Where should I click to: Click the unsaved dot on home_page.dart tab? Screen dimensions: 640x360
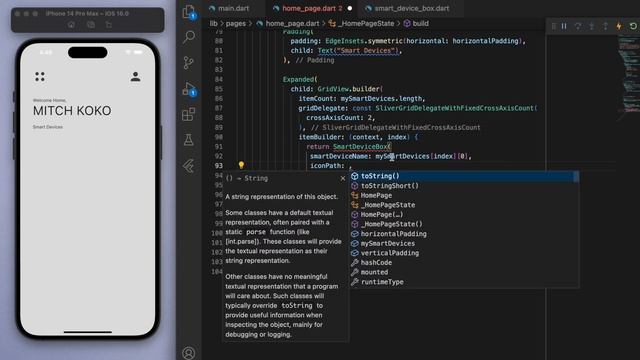click(350, 8)
